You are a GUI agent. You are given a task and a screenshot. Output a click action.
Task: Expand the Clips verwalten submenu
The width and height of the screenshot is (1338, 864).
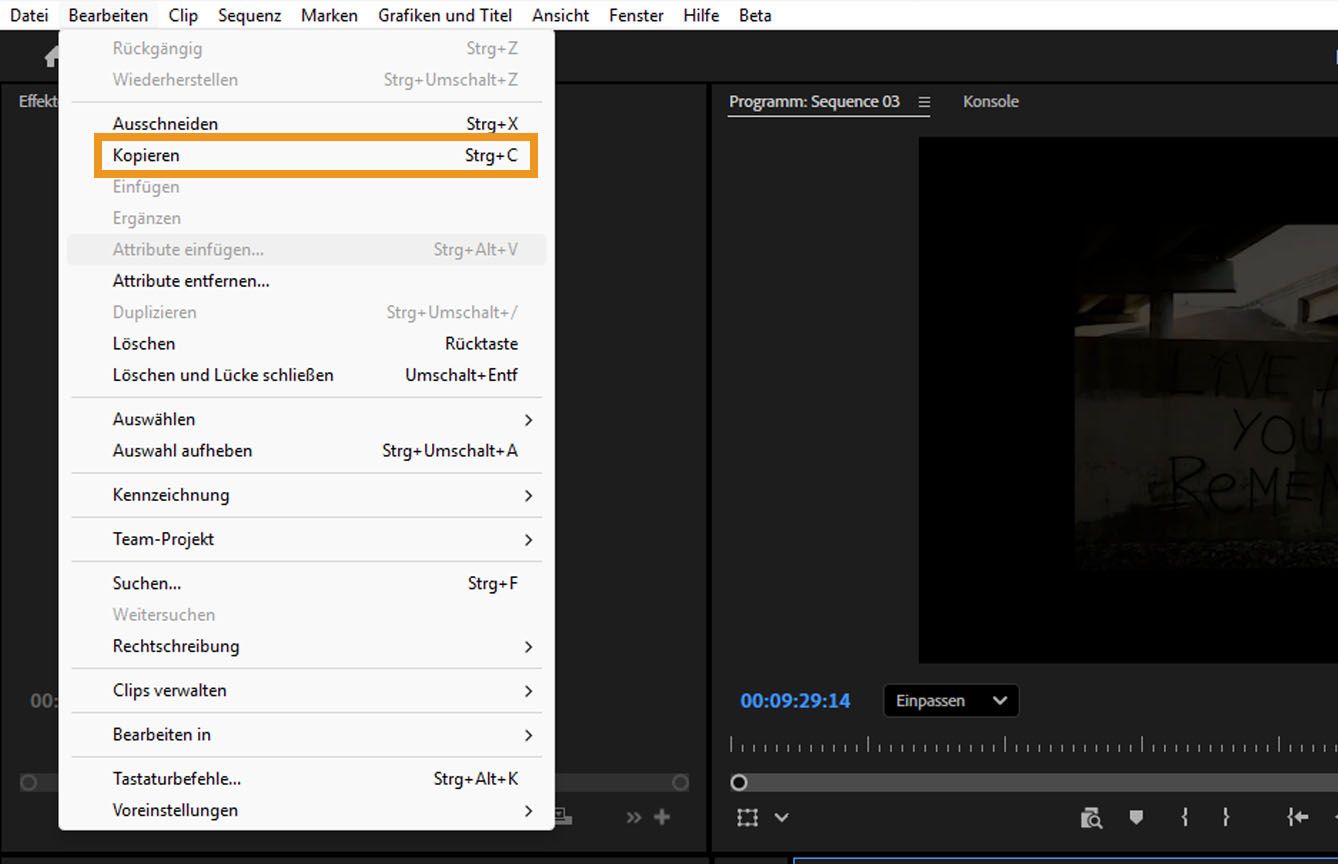coord(306,690)
